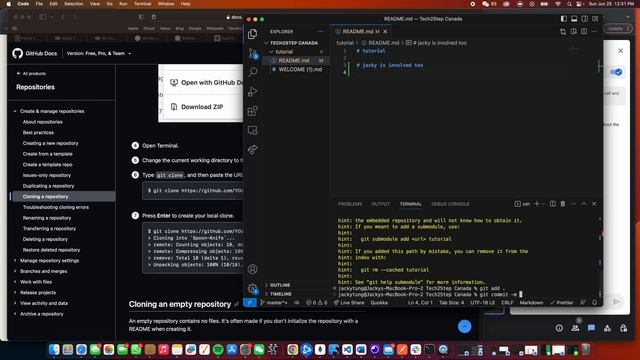Screen dimensions: 640x360
Task: Toggle panel layout icon in title bar
Action: 574,19
